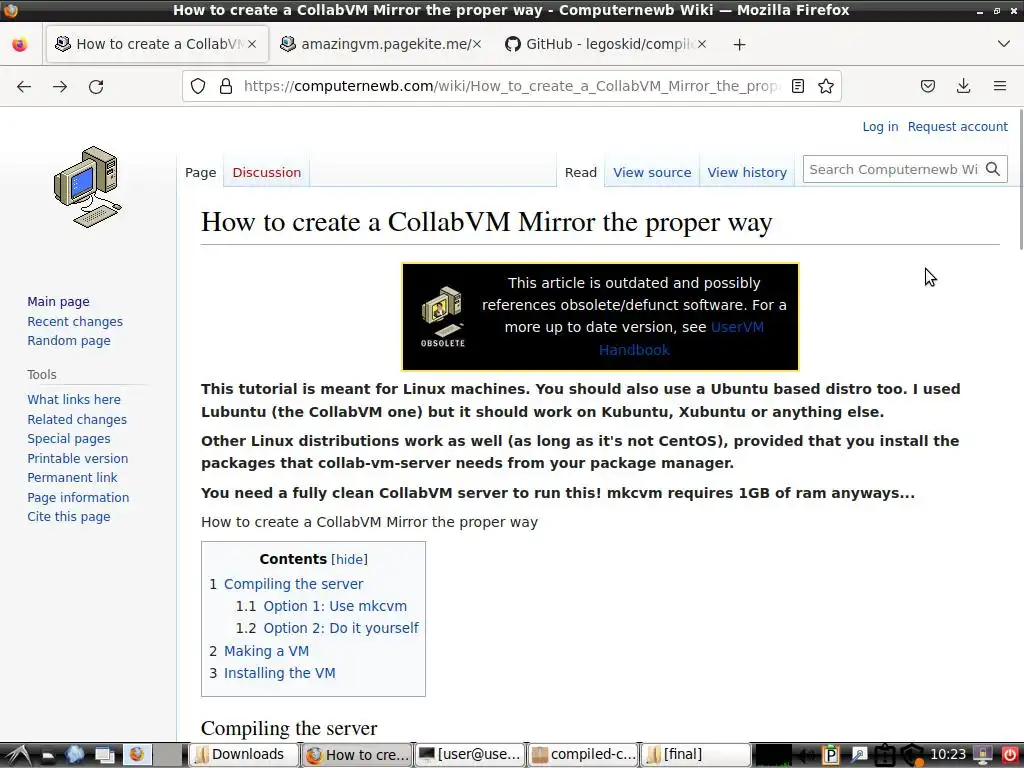
Task: Click the wiki search magnifier icon
Action: click(x=993, y=169)
